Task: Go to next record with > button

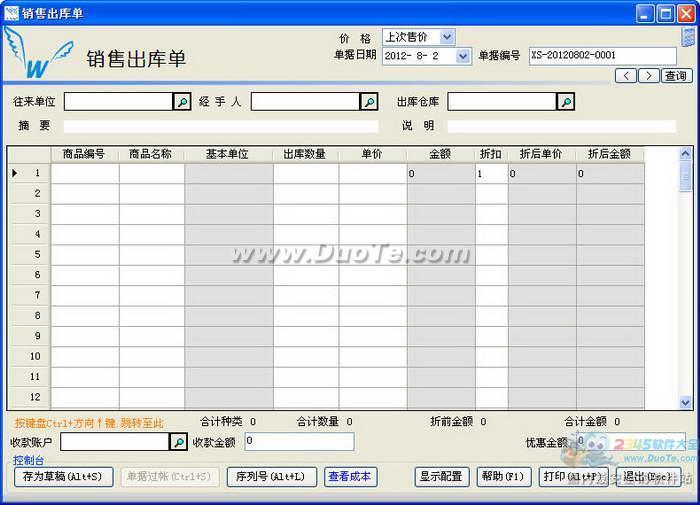Action: [648, 76]
